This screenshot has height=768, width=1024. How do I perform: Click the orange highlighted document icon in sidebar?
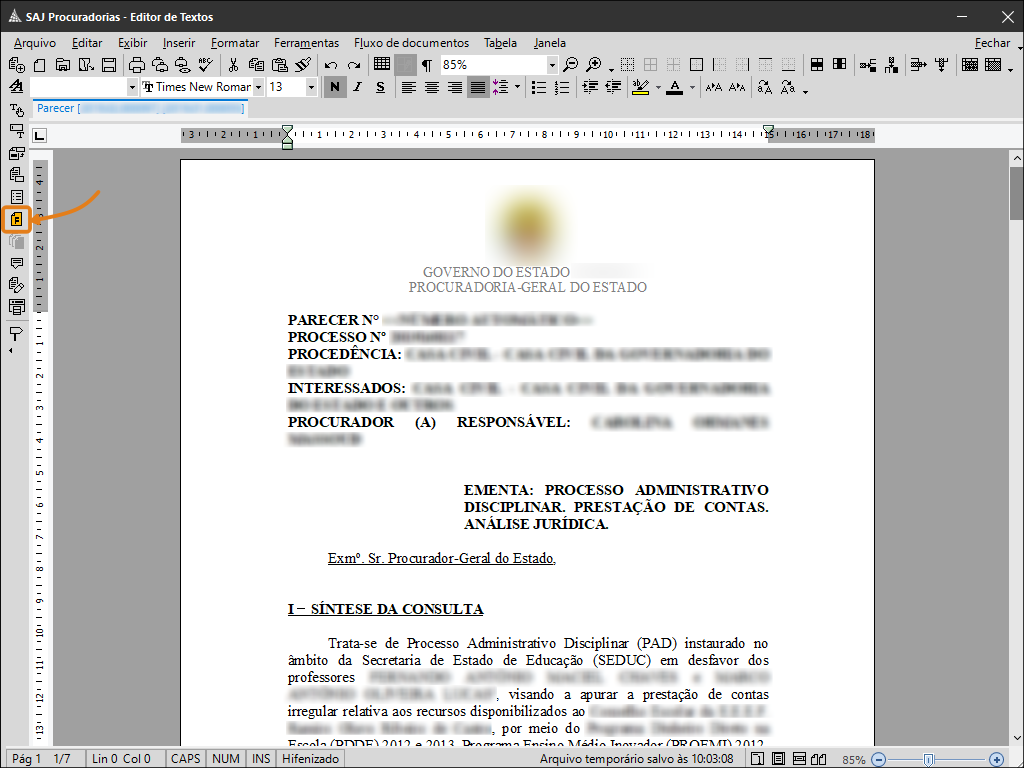tap(17, 219)
